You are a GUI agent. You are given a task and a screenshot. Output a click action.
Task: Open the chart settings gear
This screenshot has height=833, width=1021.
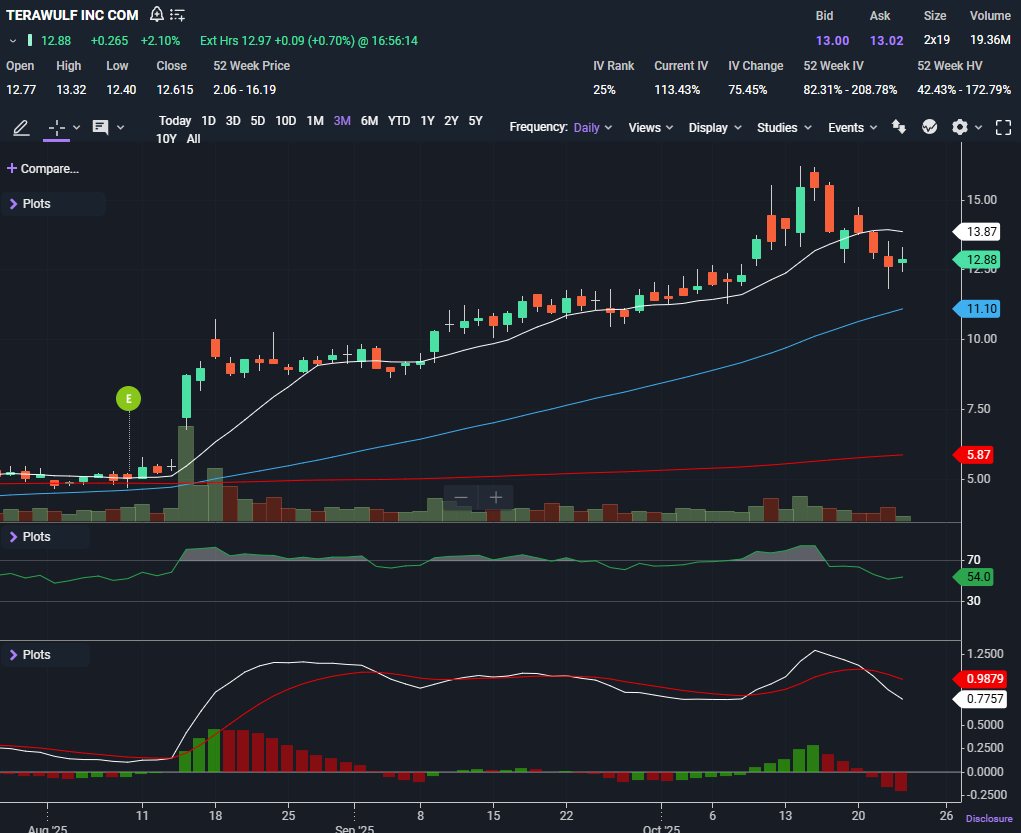click(x=959, y=127)
